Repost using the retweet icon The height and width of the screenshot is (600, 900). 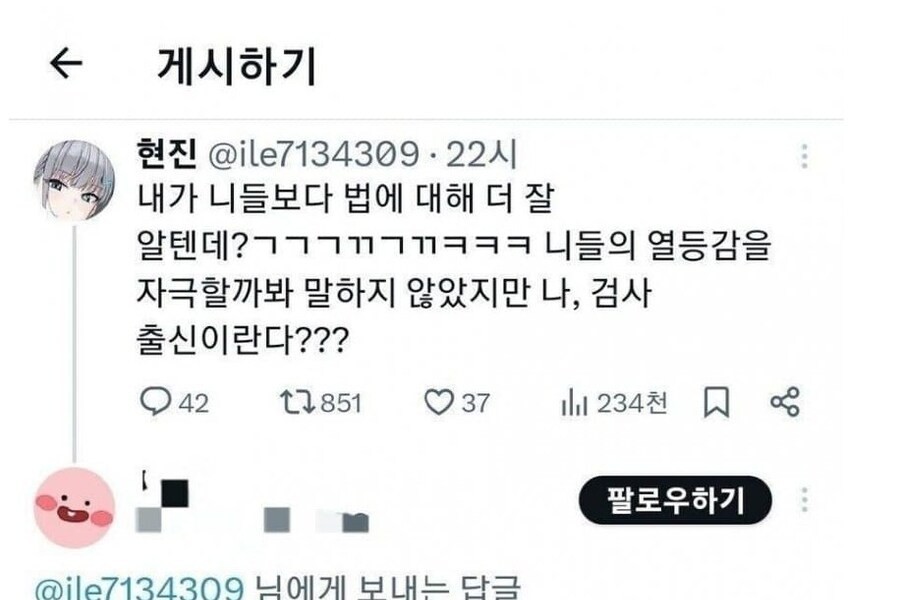[297, 402]
